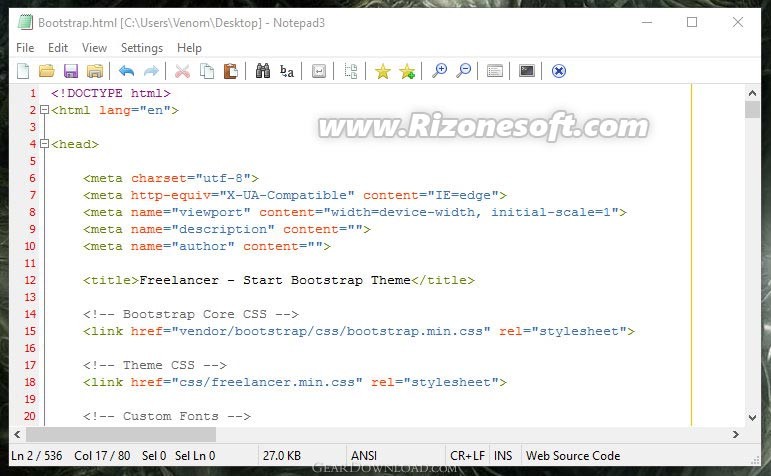The width and height of the screenshot is (771, 476).
Task: Open the Help menu
Action: coord(189,48)
